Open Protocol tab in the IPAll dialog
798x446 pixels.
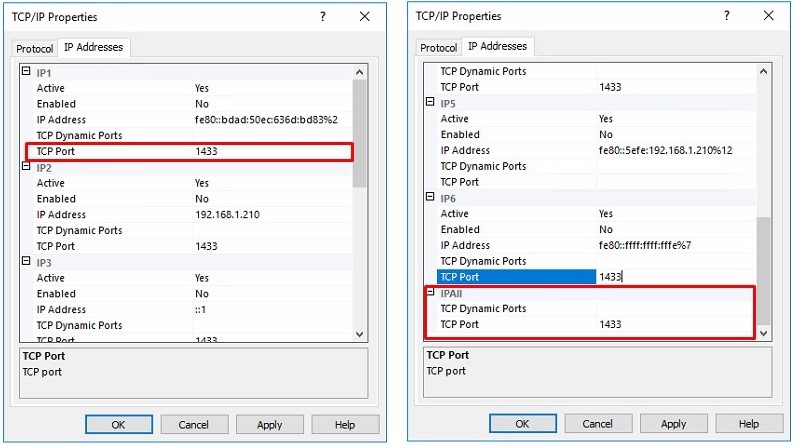[x=438, y=48]
